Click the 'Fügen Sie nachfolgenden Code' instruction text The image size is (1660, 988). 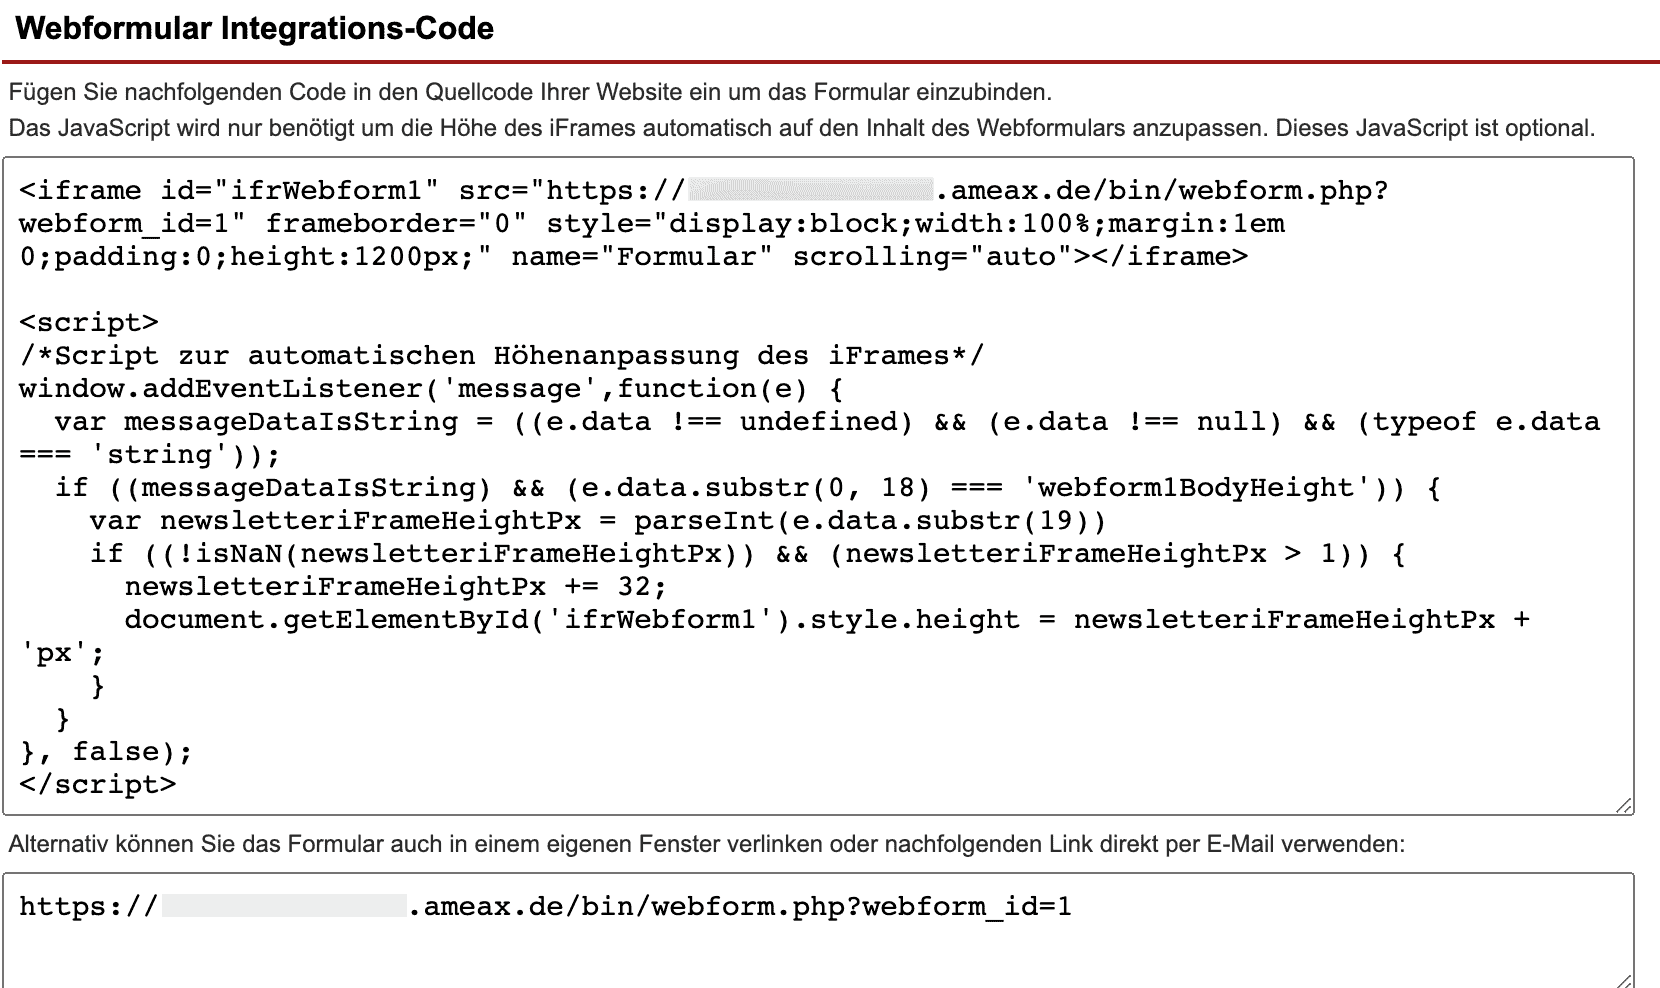pyautogui.click(x=530, y=93)
